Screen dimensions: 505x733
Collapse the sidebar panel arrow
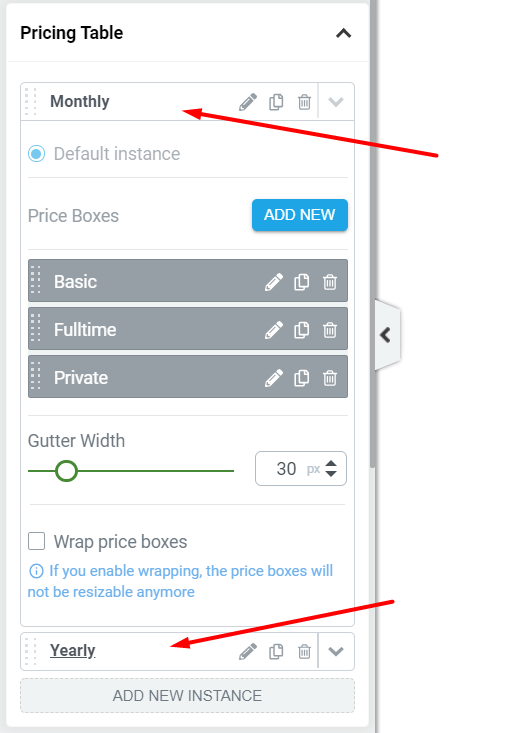click(x=387, y=335)
